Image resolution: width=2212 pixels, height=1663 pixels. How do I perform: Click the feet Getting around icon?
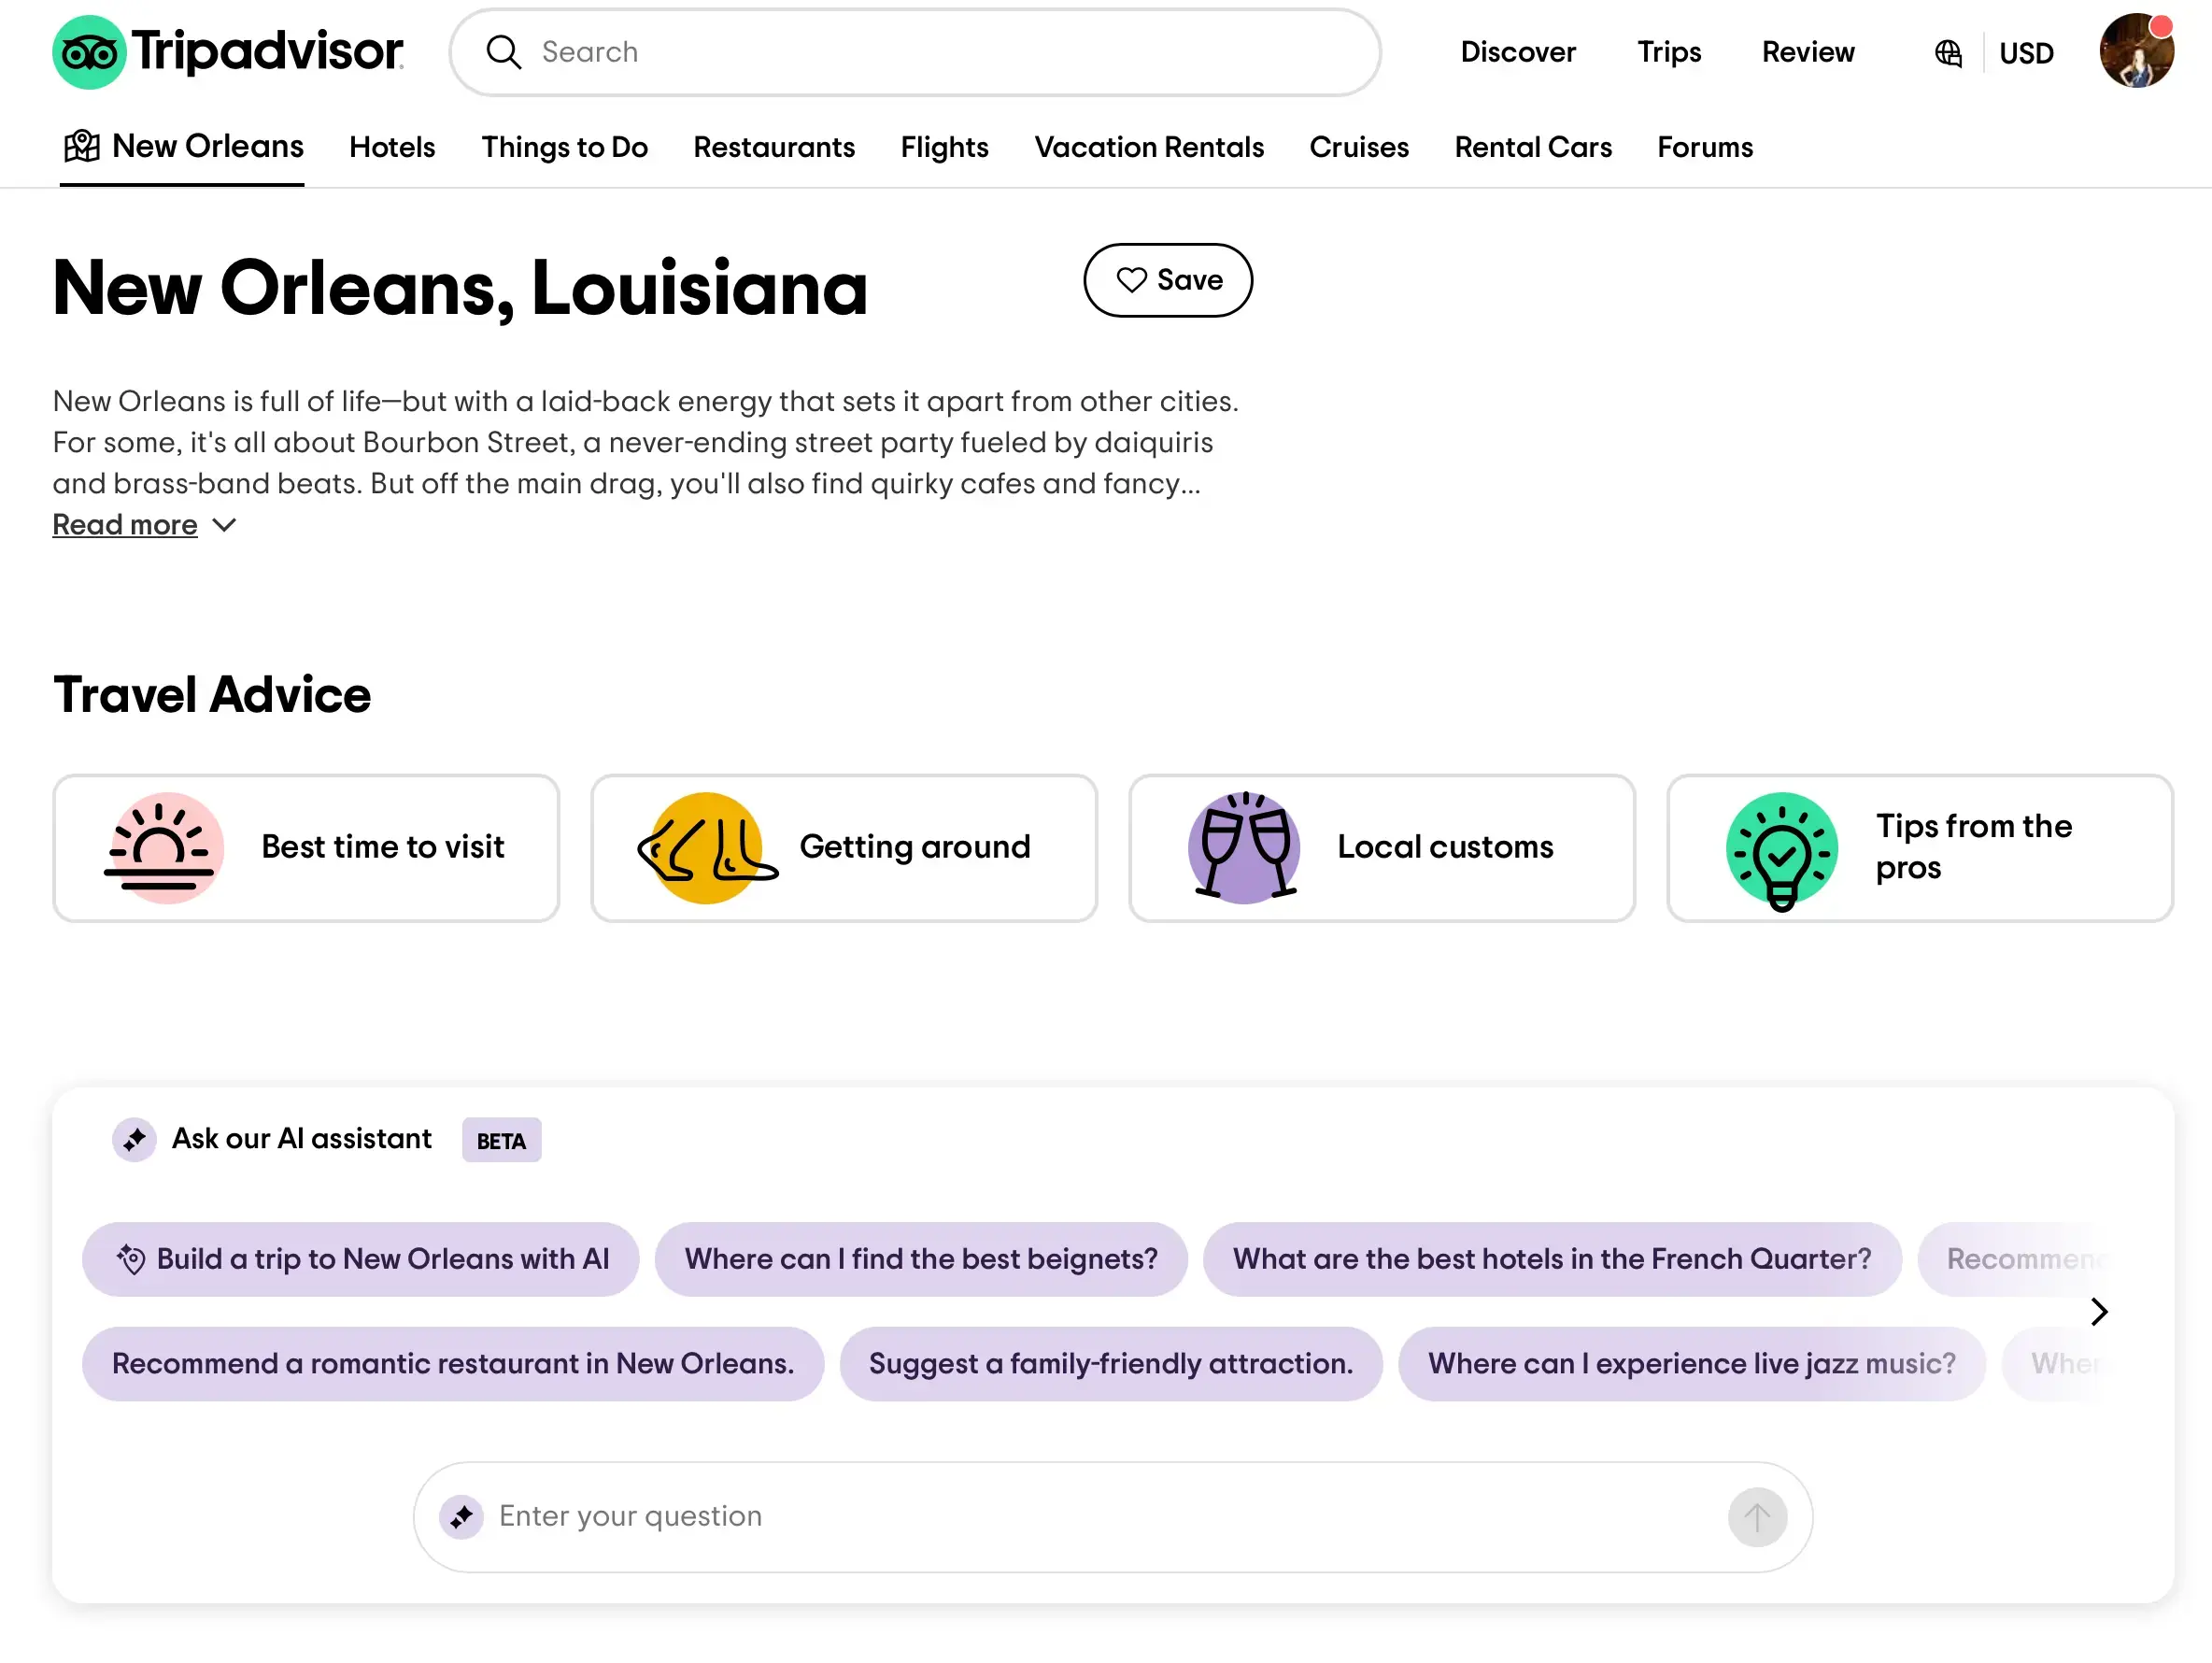706,848
